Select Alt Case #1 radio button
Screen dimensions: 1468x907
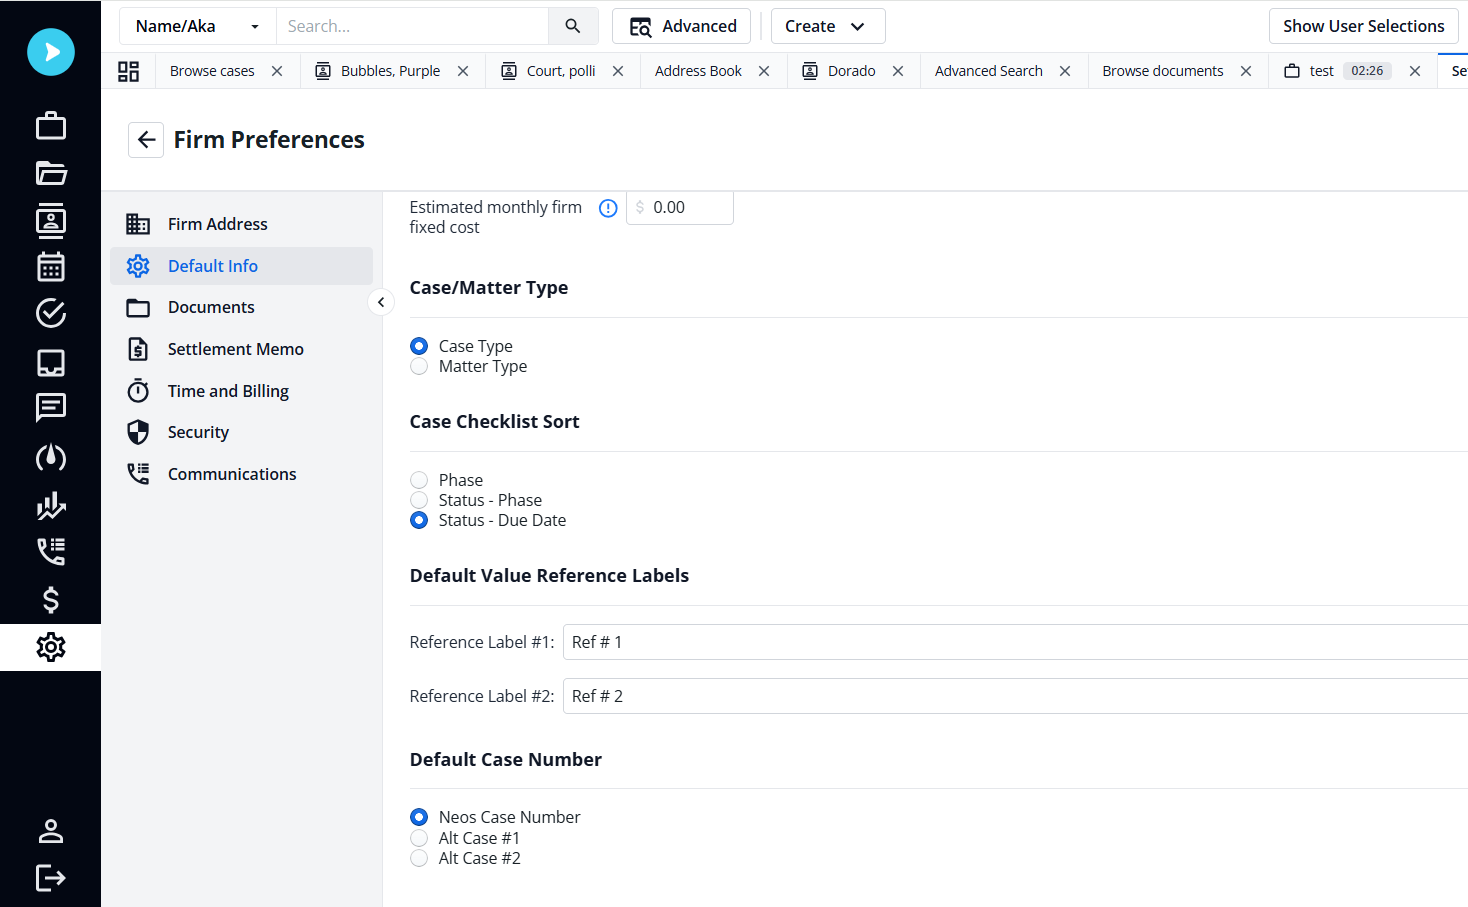(419, 838)
